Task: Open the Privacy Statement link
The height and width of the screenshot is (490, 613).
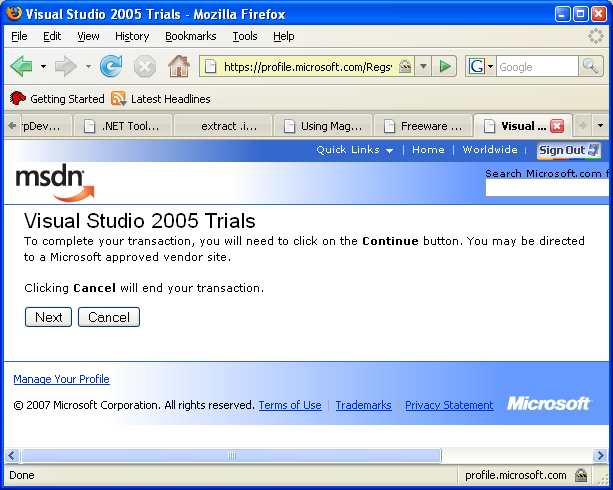Action: 449,405
